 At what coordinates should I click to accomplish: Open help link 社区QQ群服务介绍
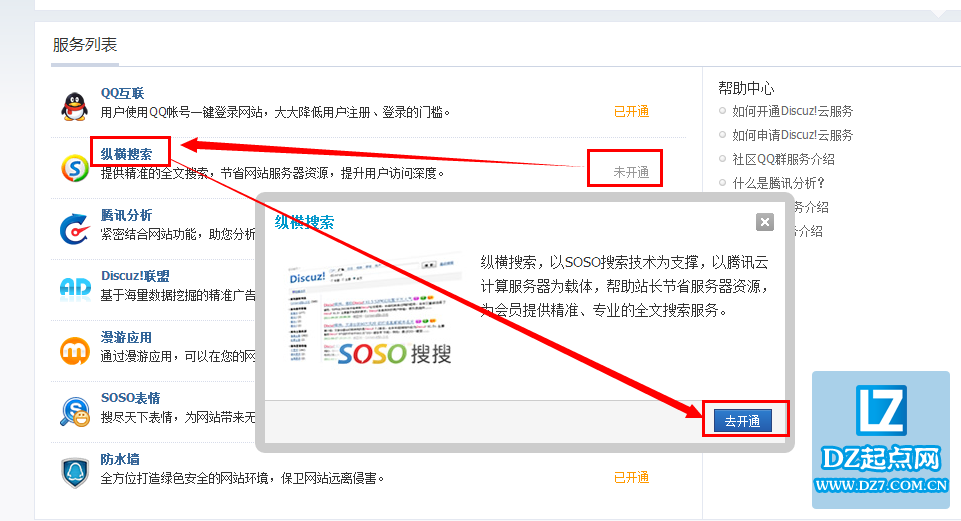pyautogui.click(x=783, y=159)
